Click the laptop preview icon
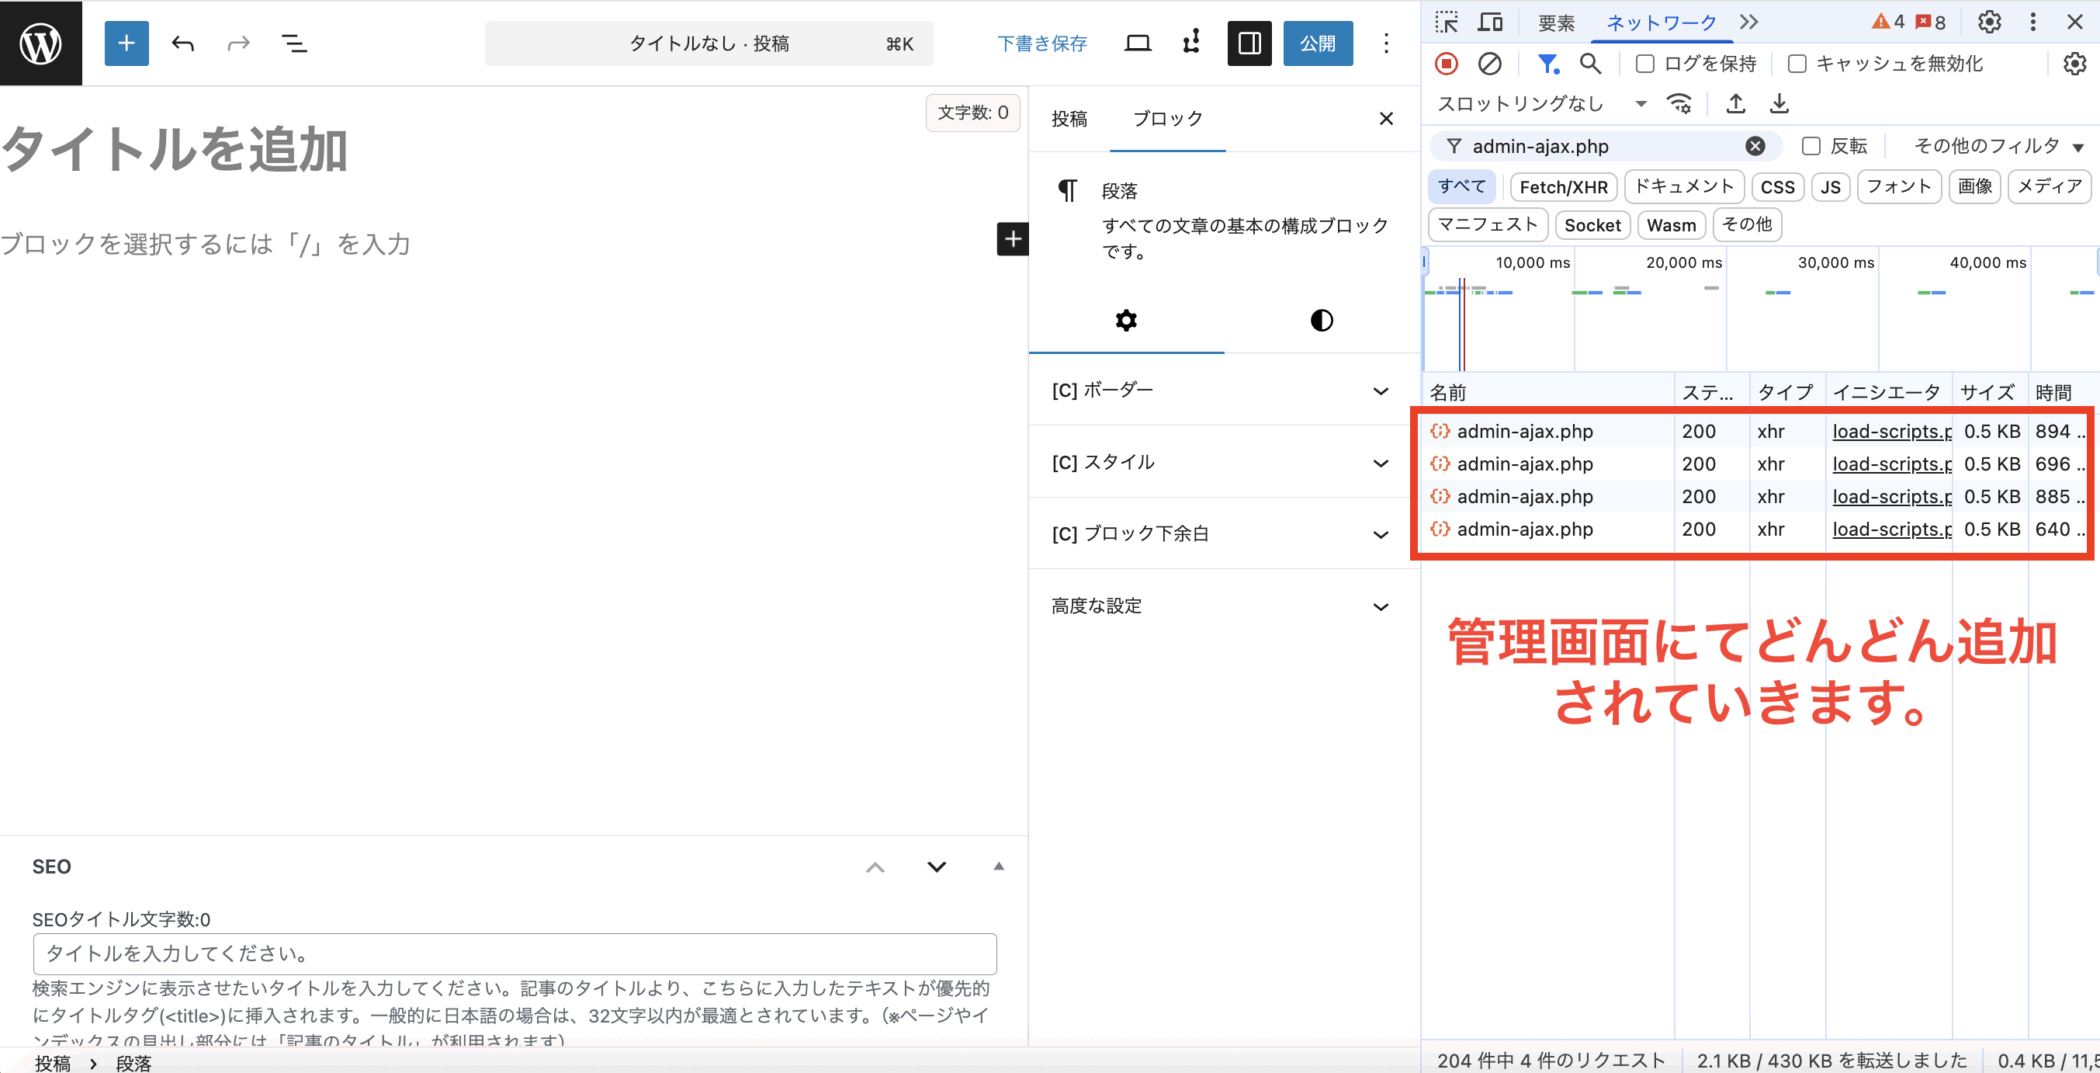 (x=1137, y=43)
